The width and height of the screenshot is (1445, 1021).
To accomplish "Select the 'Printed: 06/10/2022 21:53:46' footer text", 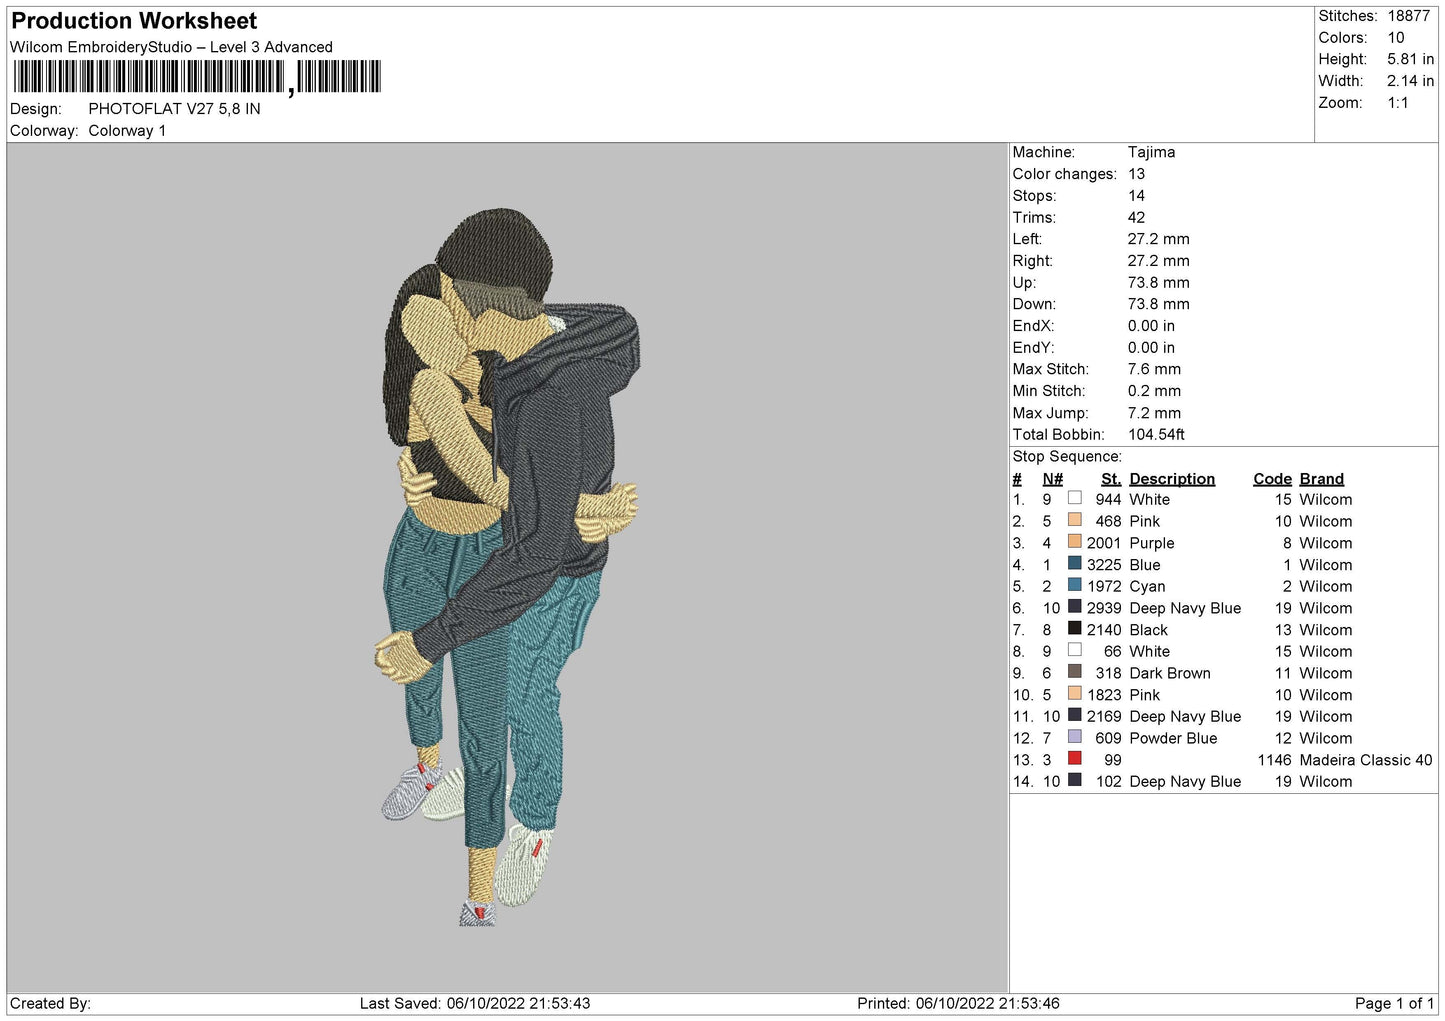I will pos(958,1003).
